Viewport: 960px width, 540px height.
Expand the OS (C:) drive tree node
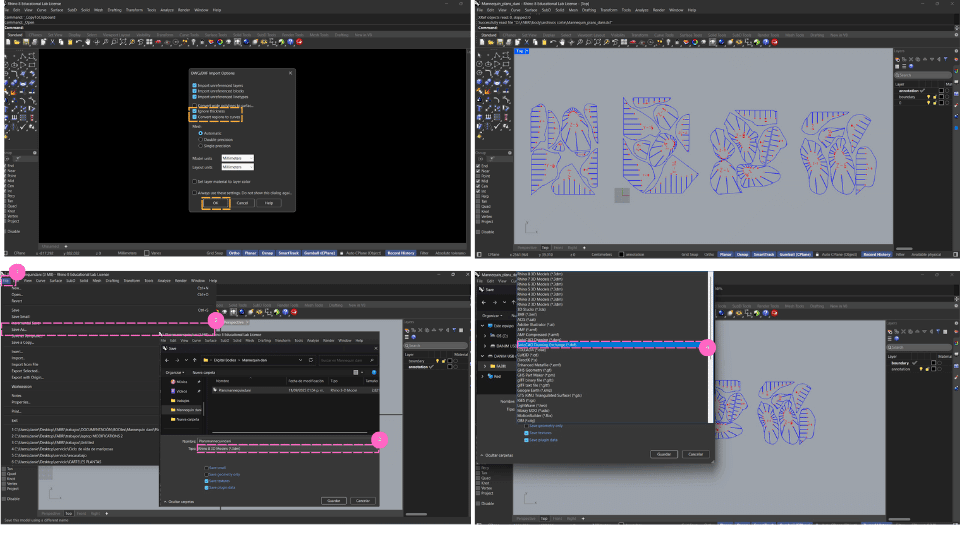click(x=485, y=336)
